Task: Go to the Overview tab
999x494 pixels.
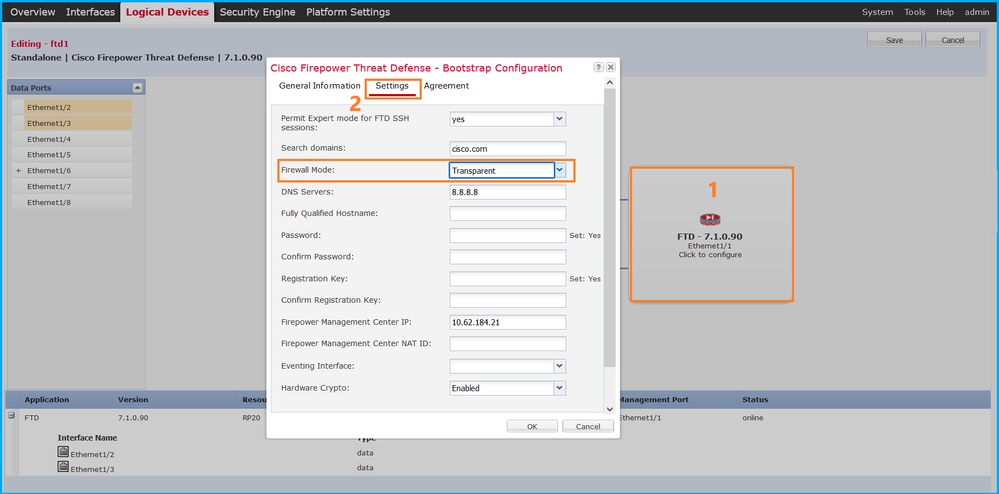Action: [x=33, y=12]
